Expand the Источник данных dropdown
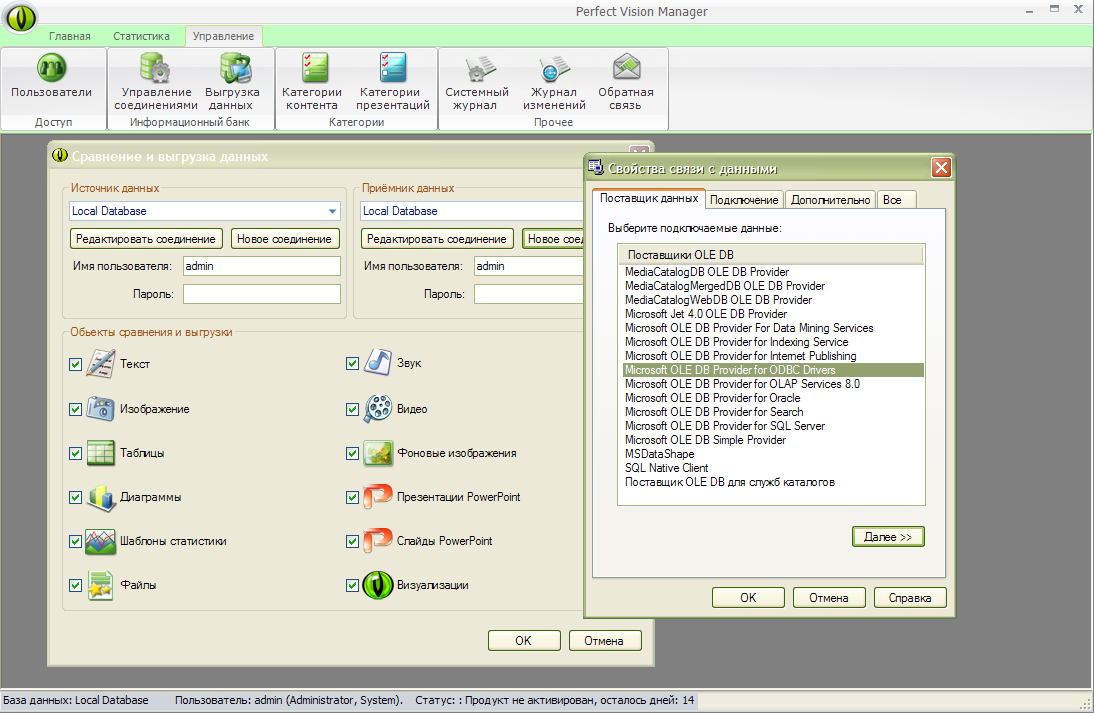Screen dimensions: 1094x713 [332, 211]
